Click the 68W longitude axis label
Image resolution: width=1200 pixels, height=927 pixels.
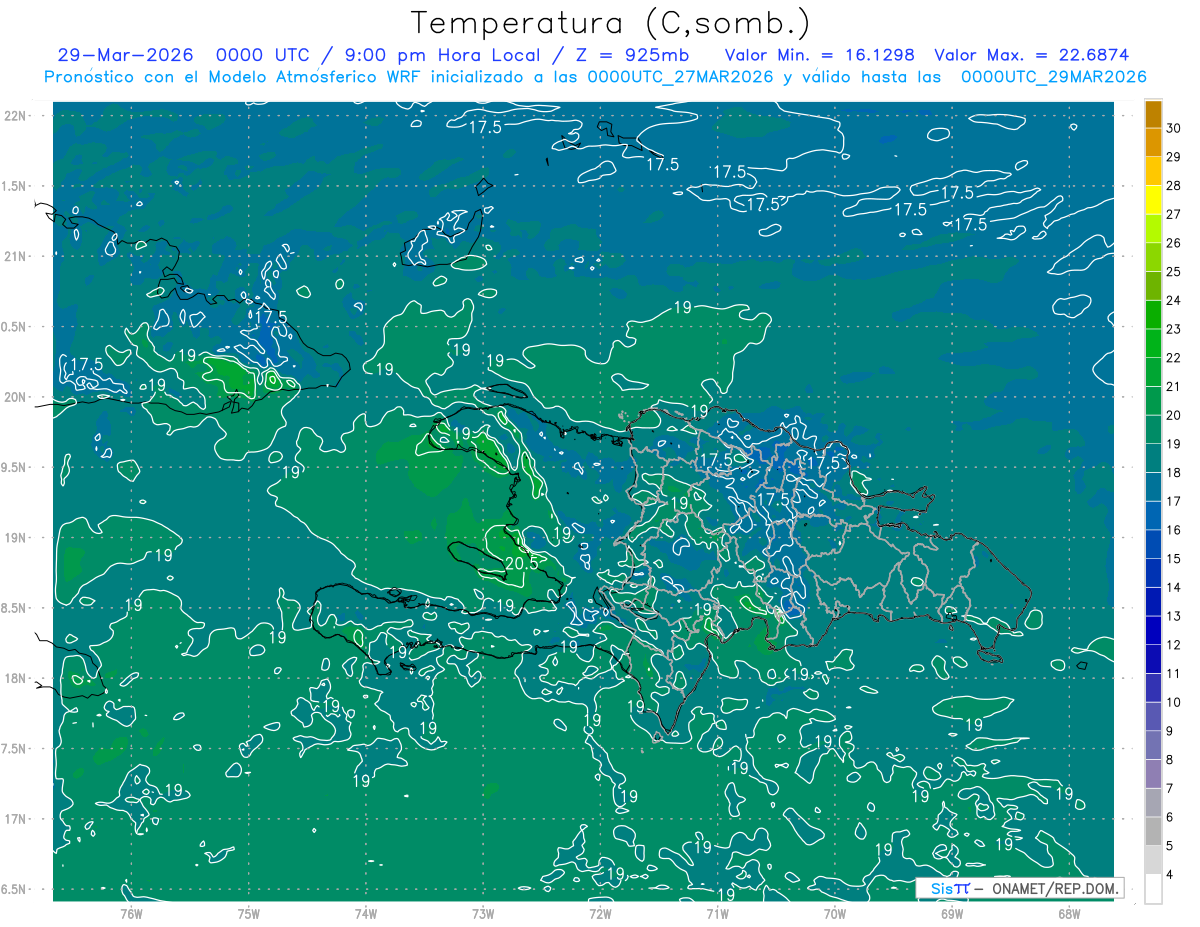(1069, 913)
